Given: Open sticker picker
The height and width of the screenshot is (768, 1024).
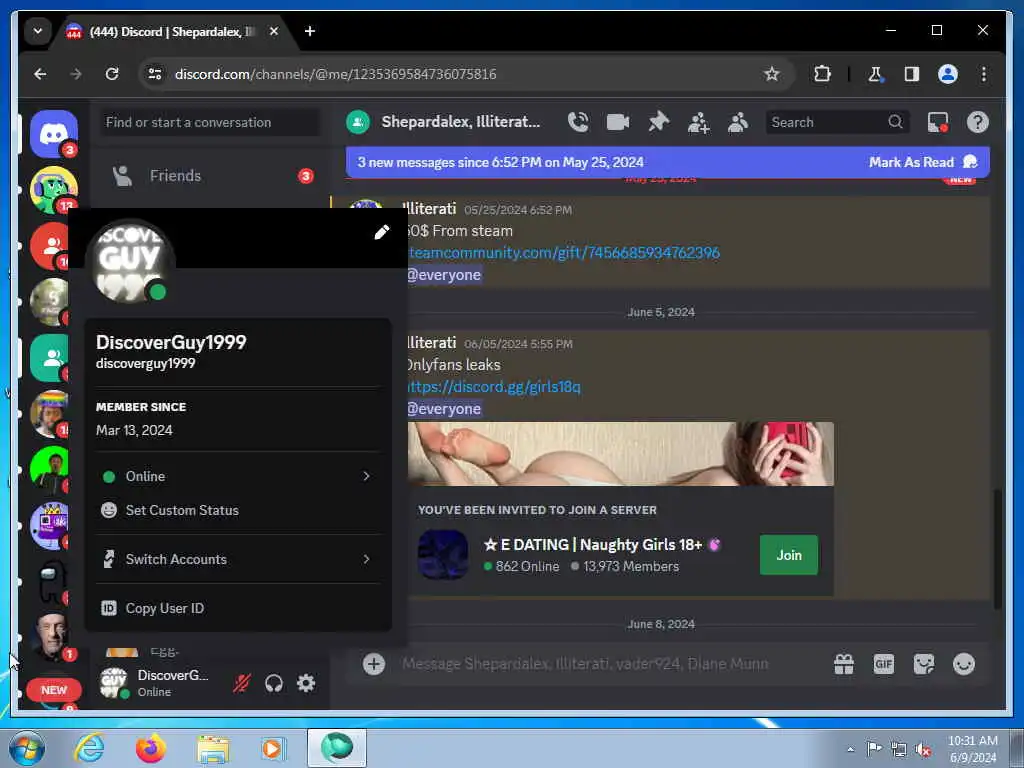Looking at the screenshot, I should coord(924,664).
